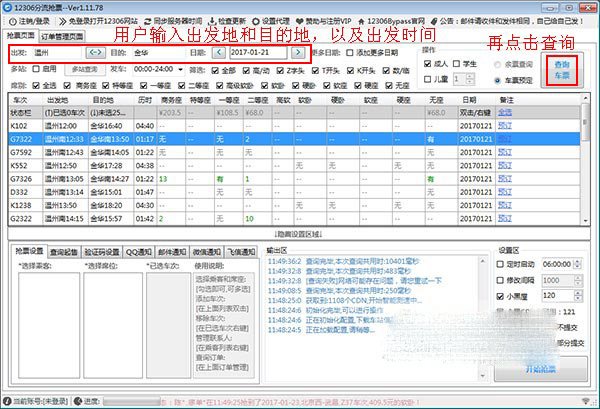Collapse settings via 隐藏设置区域 bar

tap(298, 232)
